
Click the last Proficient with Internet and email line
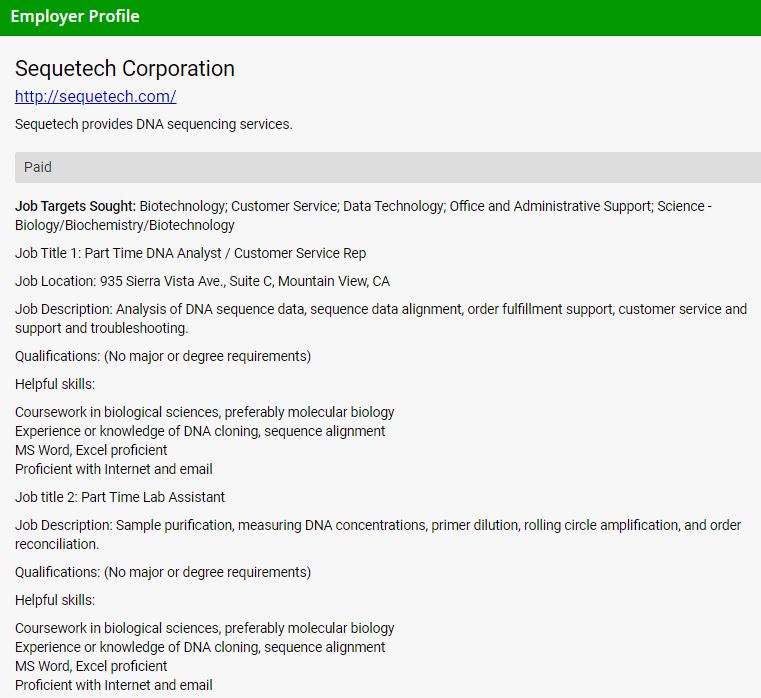[x=114, y=685]
